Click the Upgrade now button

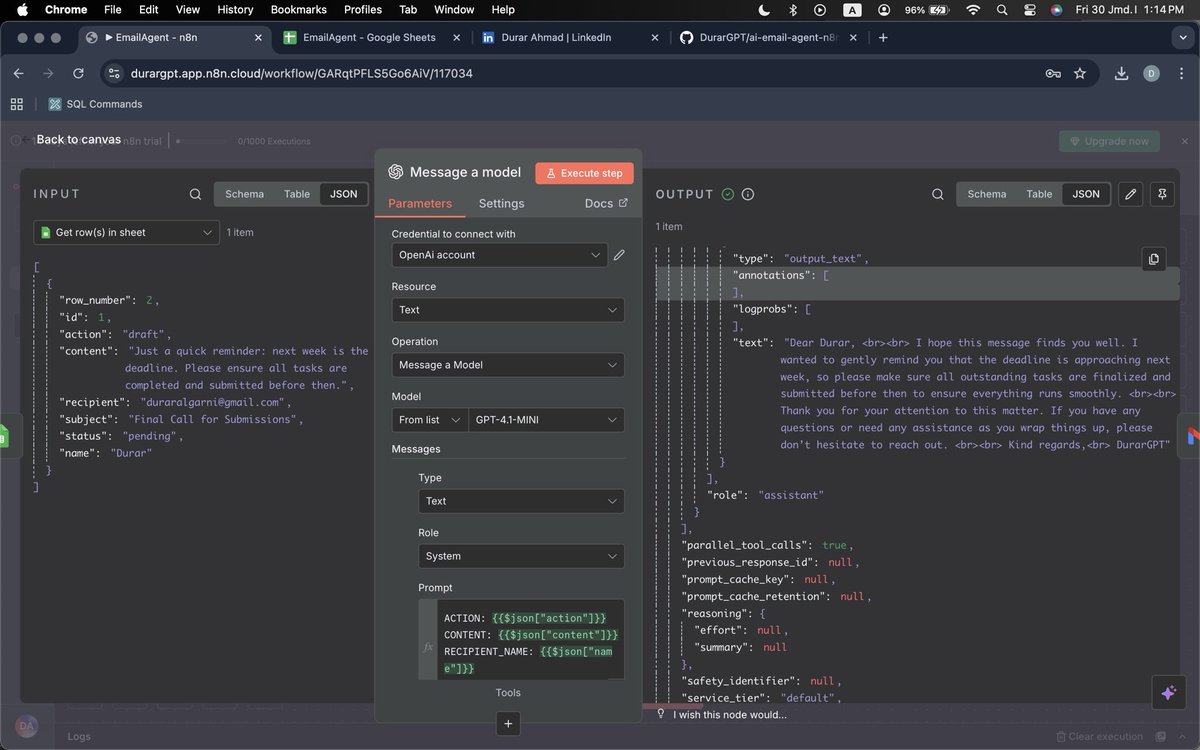pyautogui.click(x=1109, y=141)
